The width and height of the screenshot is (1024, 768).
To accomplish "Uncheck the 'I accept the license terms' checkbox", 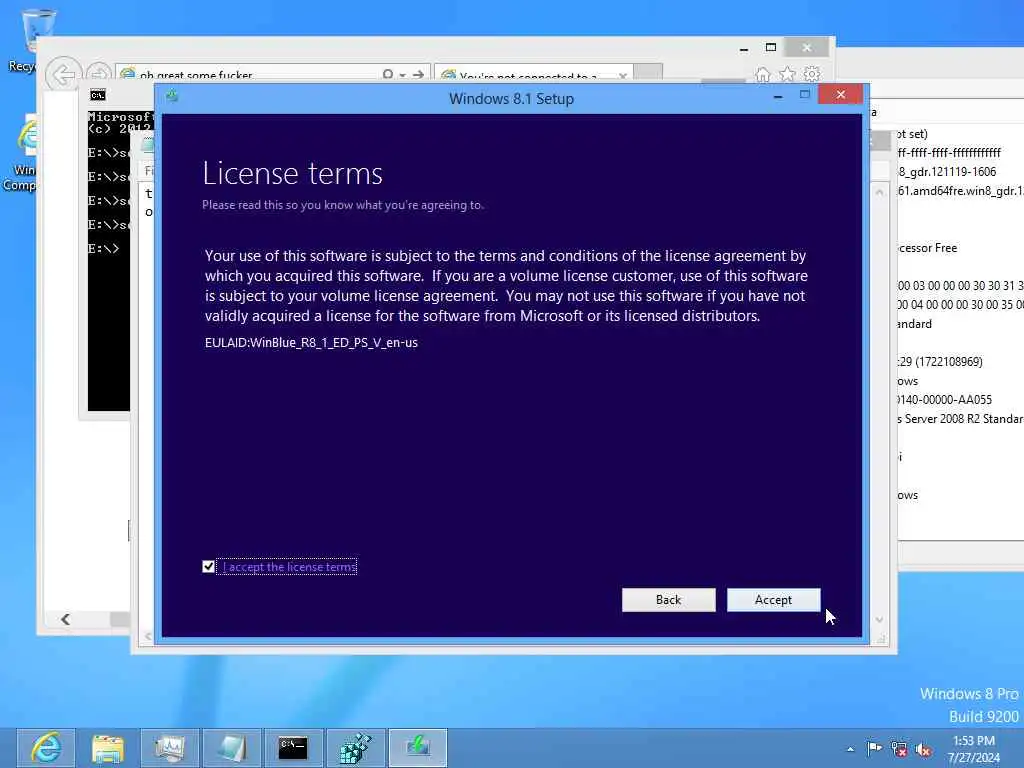I will [208, 567].
